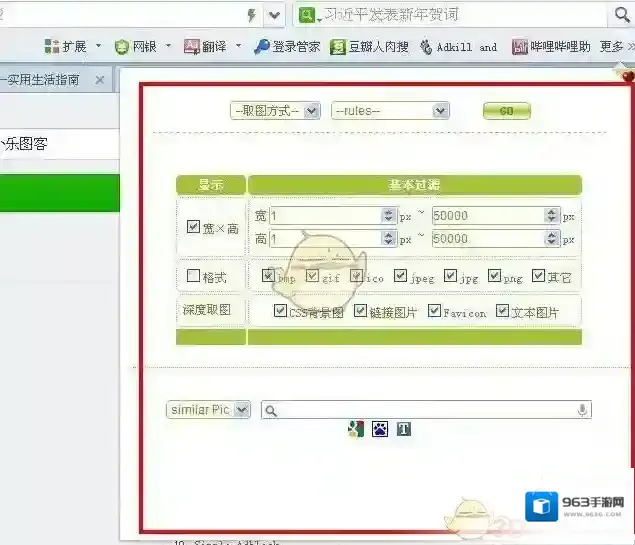Image resolution: width=635 pixels, height=545 pixels.
Task: Open the 取图方式 dropdown
Action: [275, 111]
